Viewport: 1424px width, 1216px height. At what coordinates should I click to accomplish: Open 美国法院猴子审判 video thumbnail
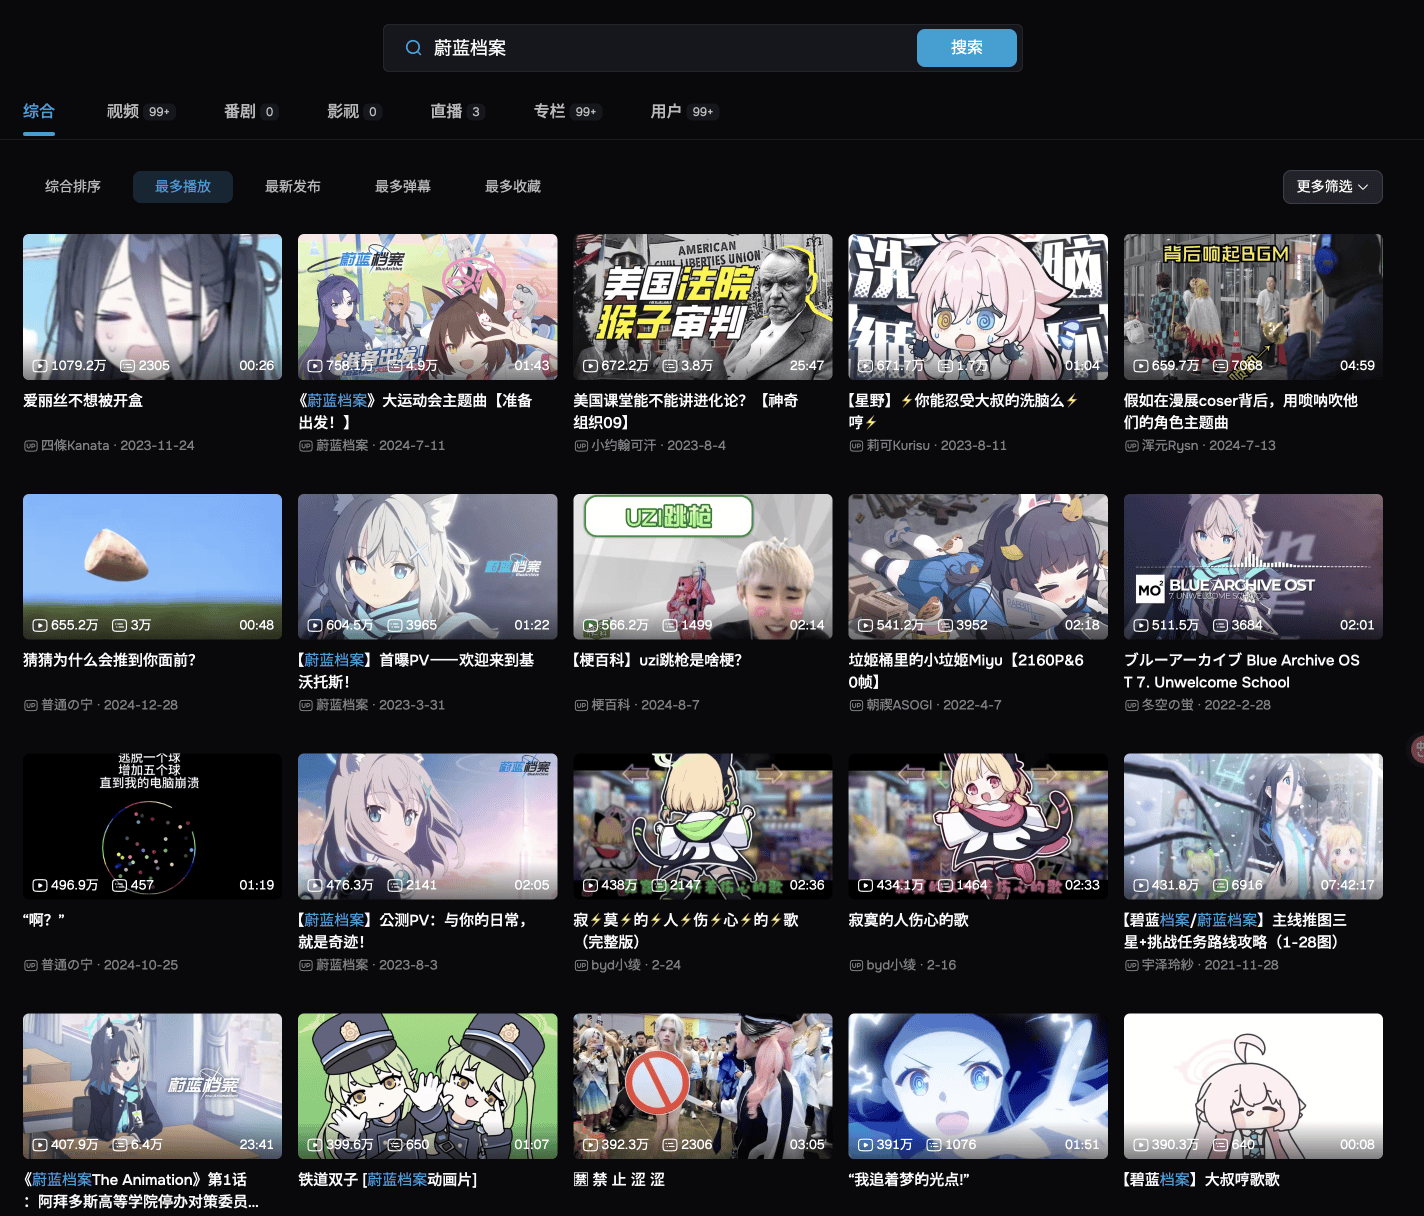point(702,306)
